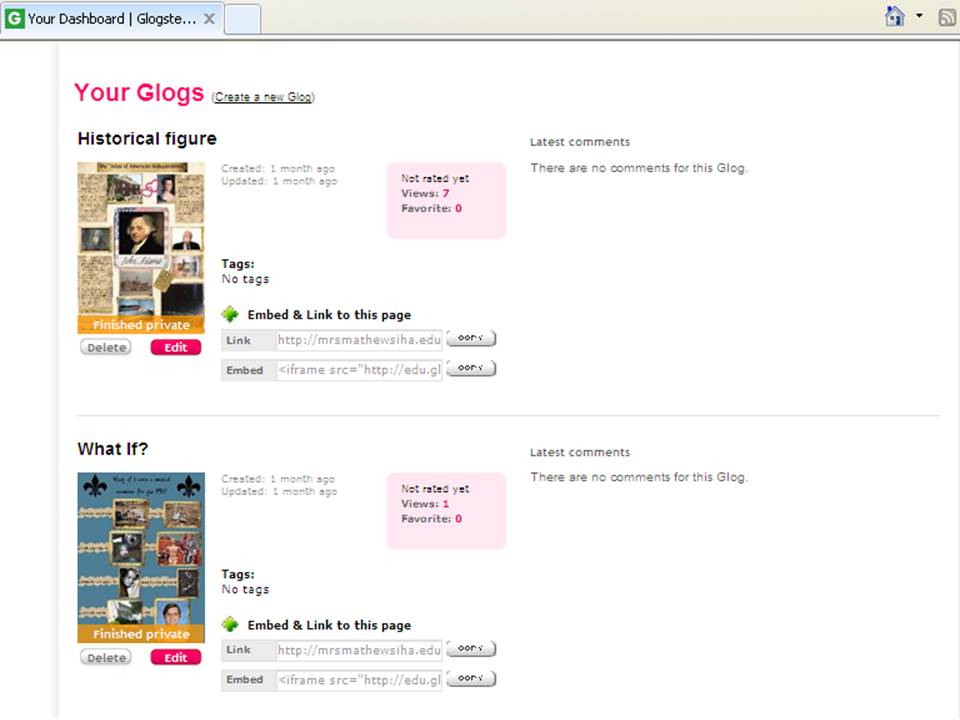The height and width of the screenshot is (720, 960).
Task: Edit the What If? glog
Action: [x=175, y=657]
